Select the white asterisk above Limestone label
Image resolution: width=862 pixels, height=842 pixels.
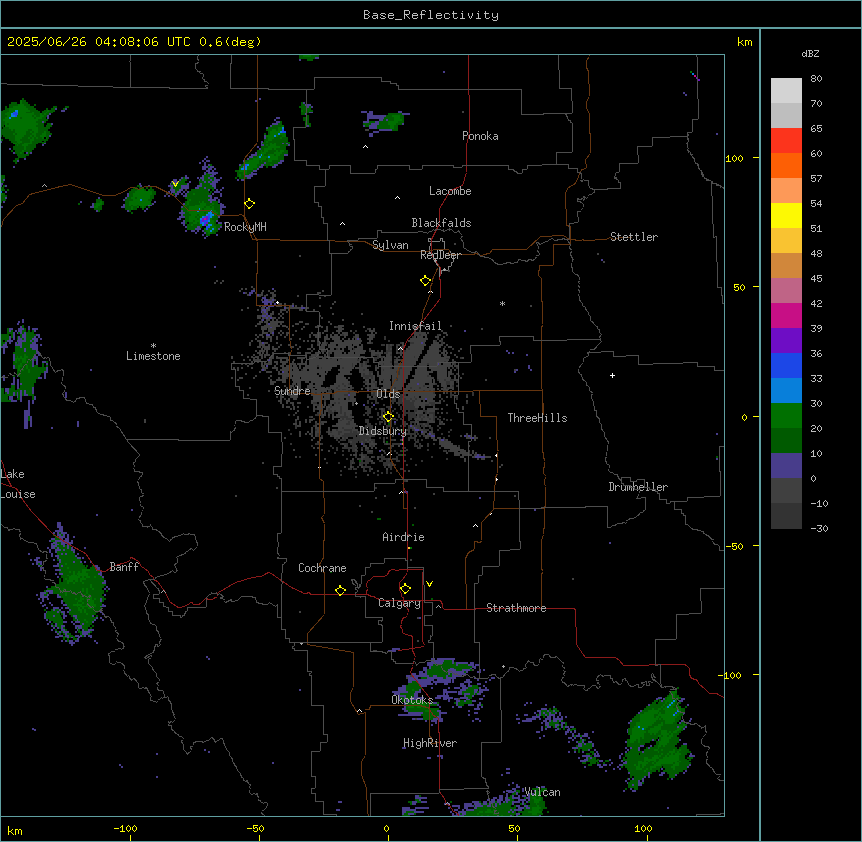(x=153, y=346)
